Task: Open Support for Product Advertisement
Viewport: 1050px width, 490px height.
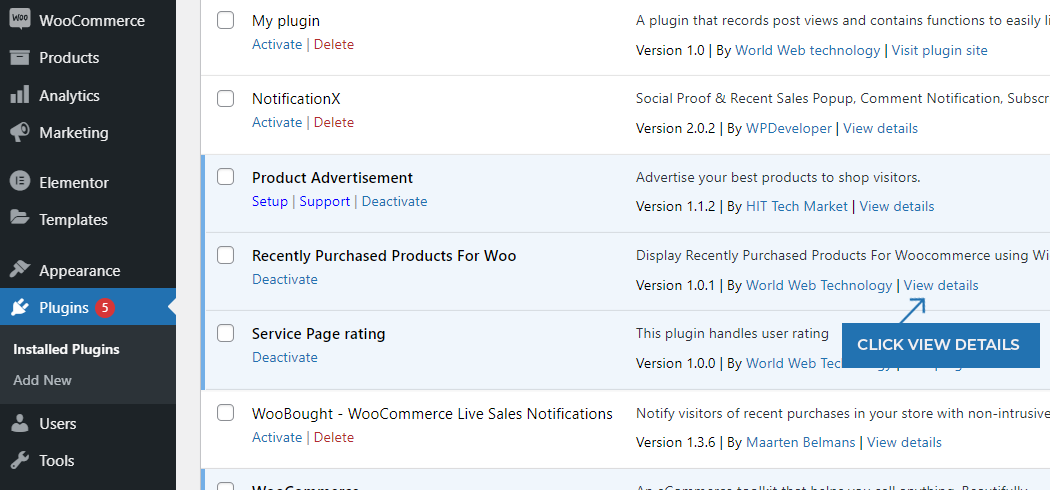Action: pyautogui.click(x=325, y=201)
